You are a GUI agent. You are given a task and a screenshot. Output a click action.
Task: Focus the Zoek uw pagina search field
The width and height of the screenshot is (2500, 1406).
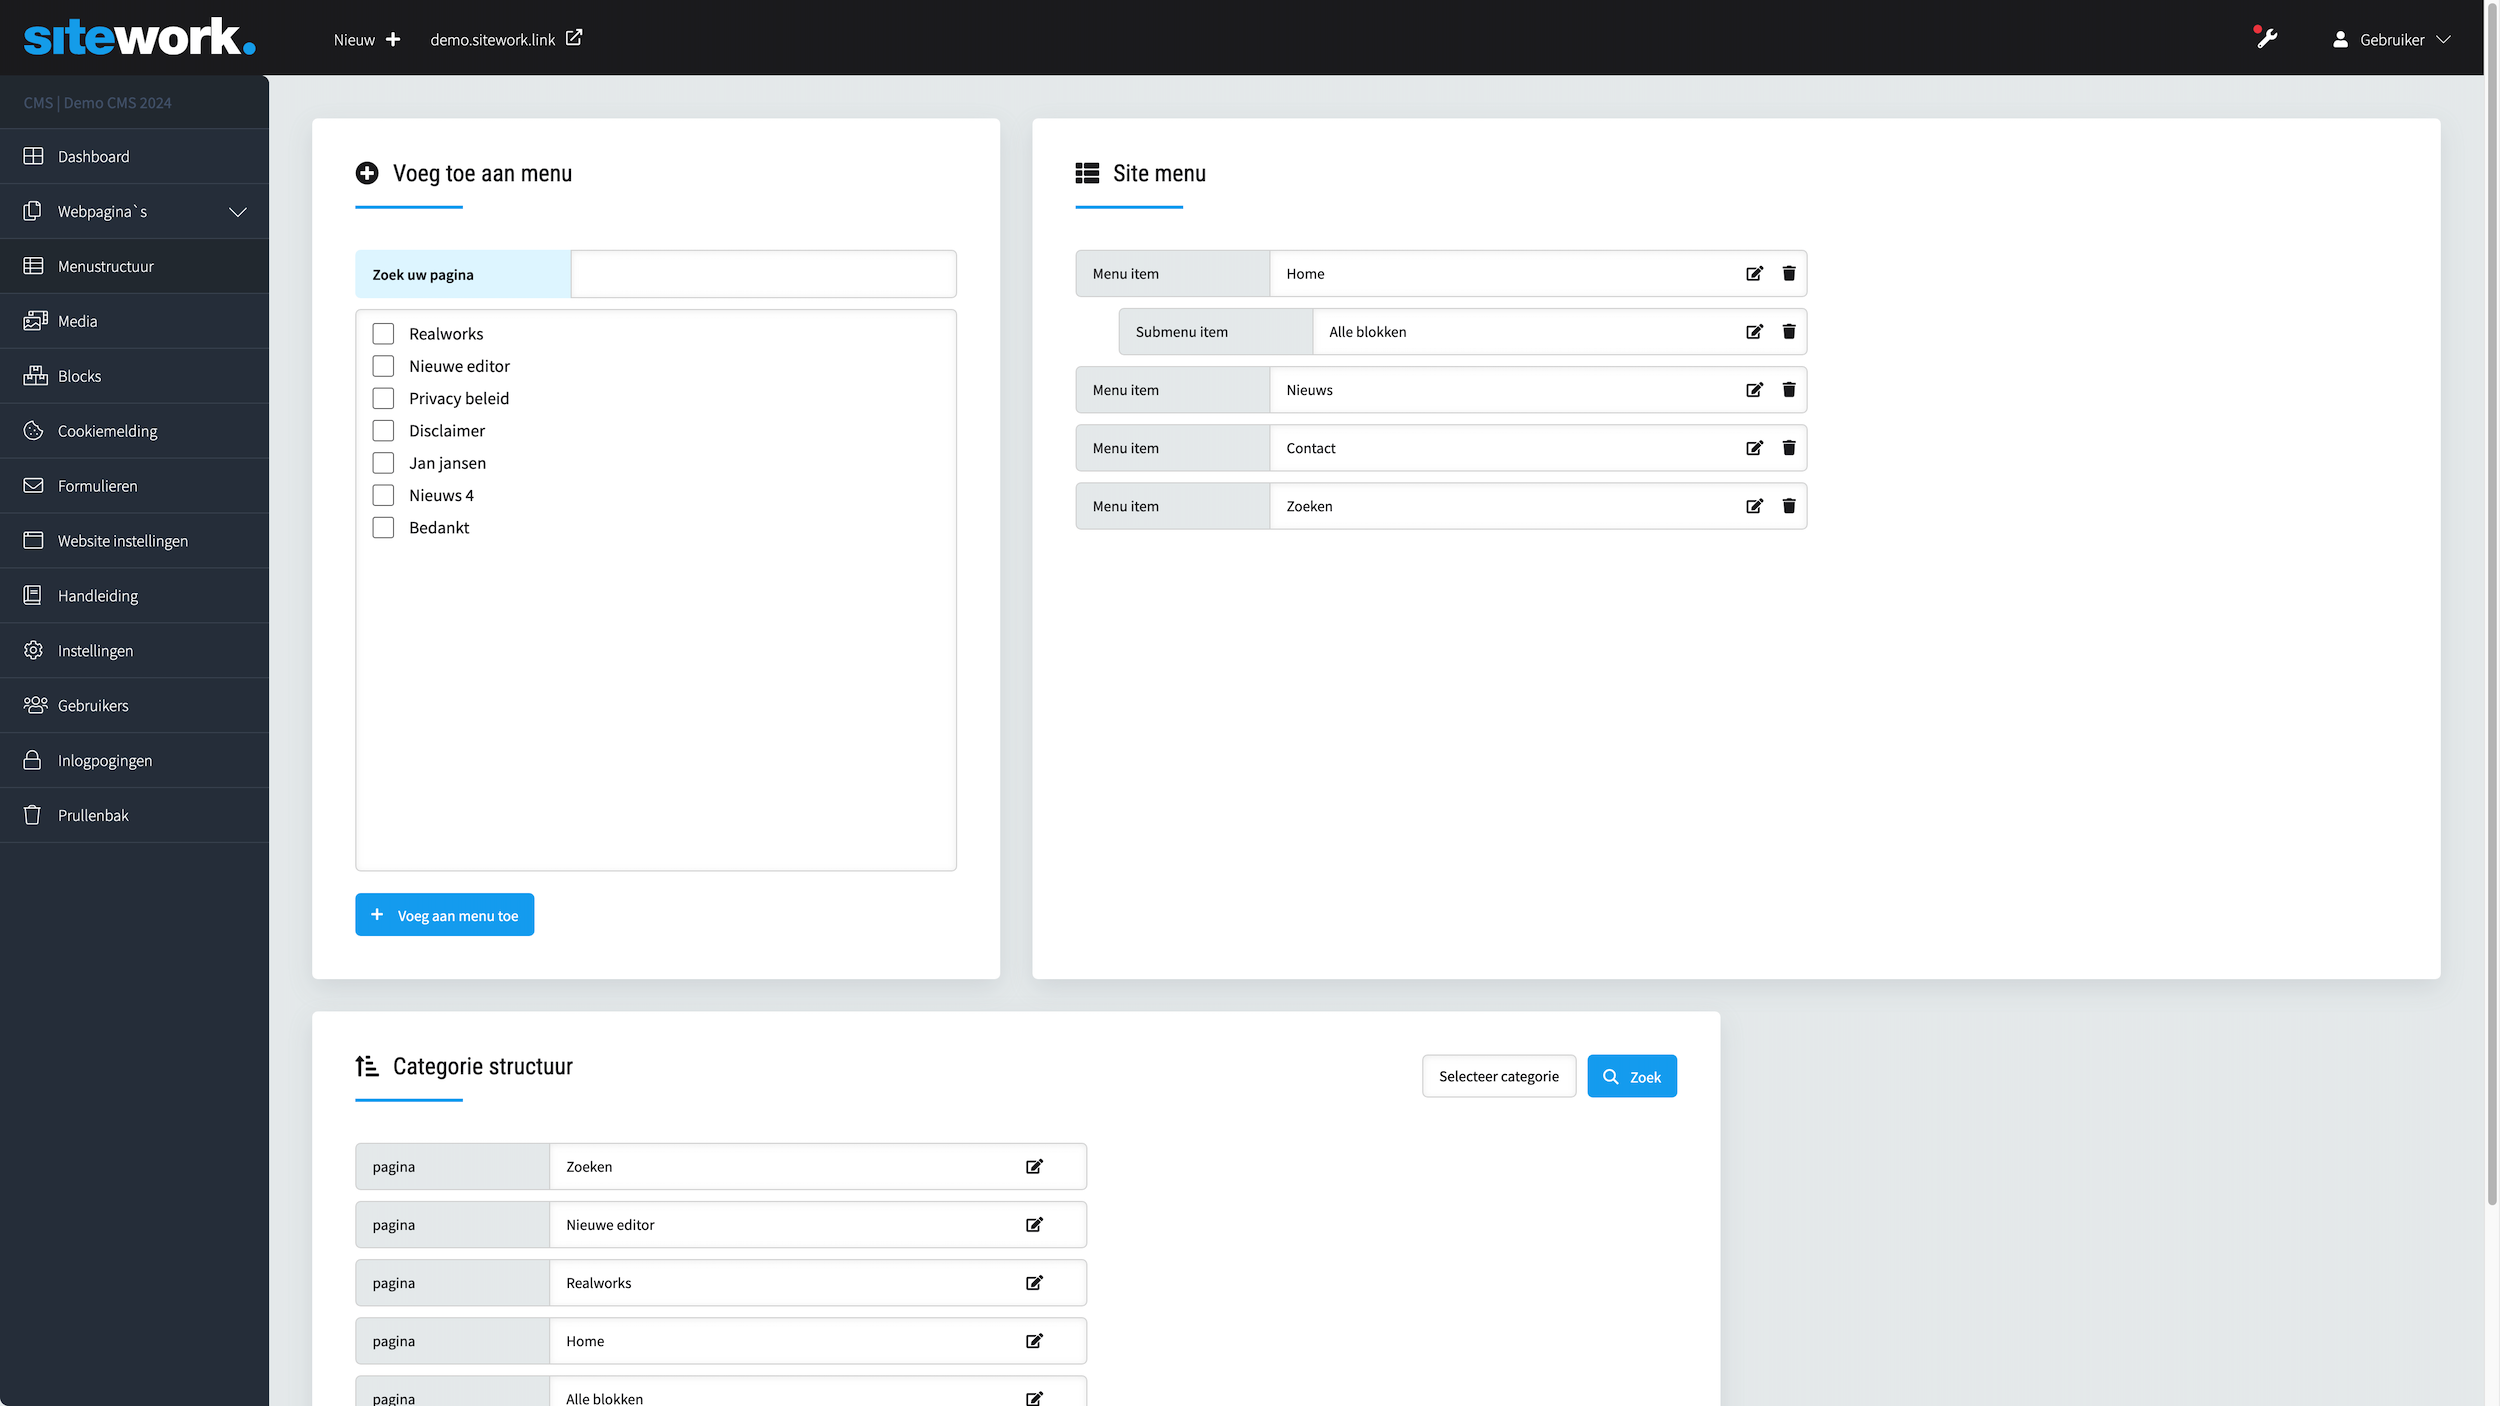[763, 275]
